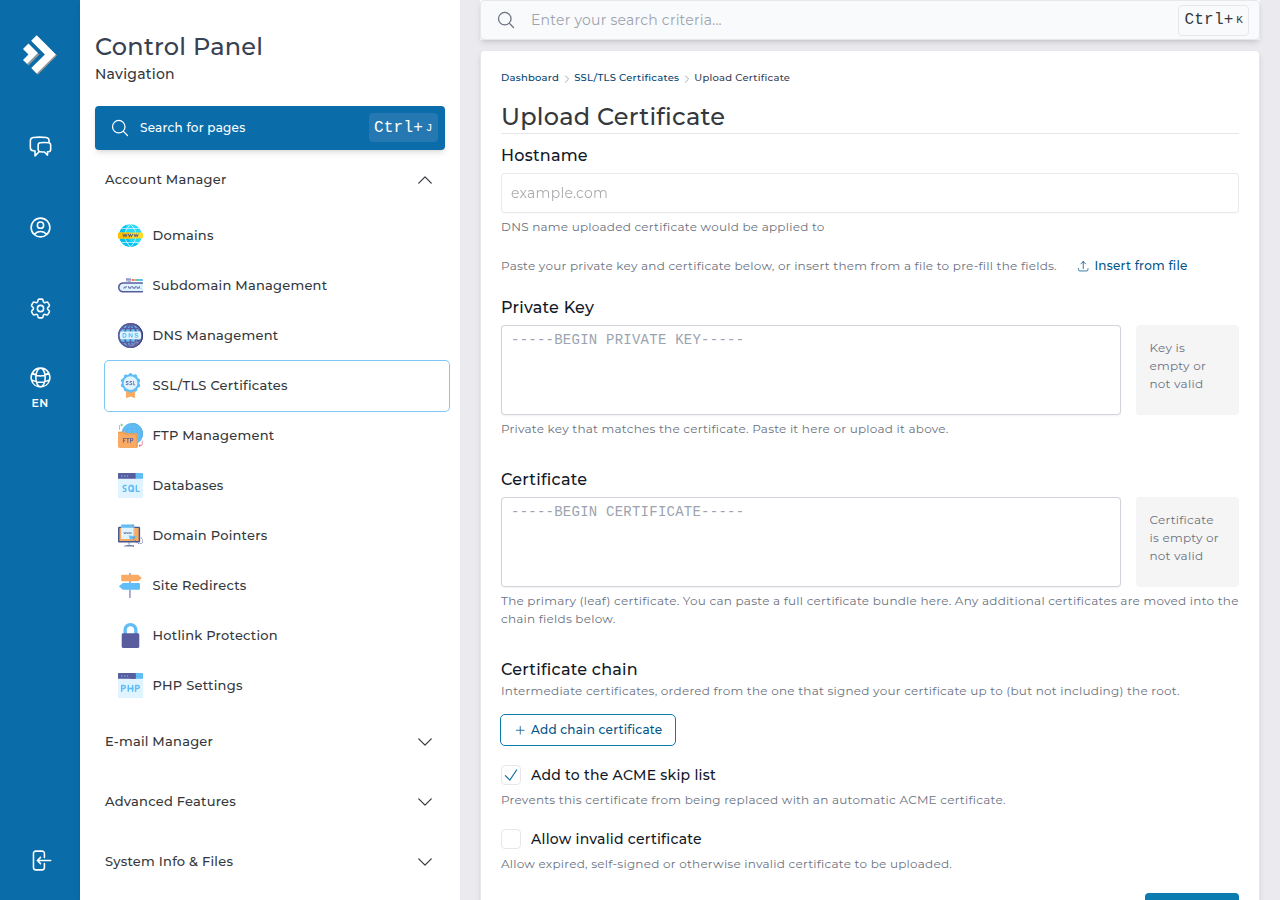Image resolution: width=1280 pixels, height=900 pixels.
Task: Click the logout icon in sidebar
Action: [40, 860]
